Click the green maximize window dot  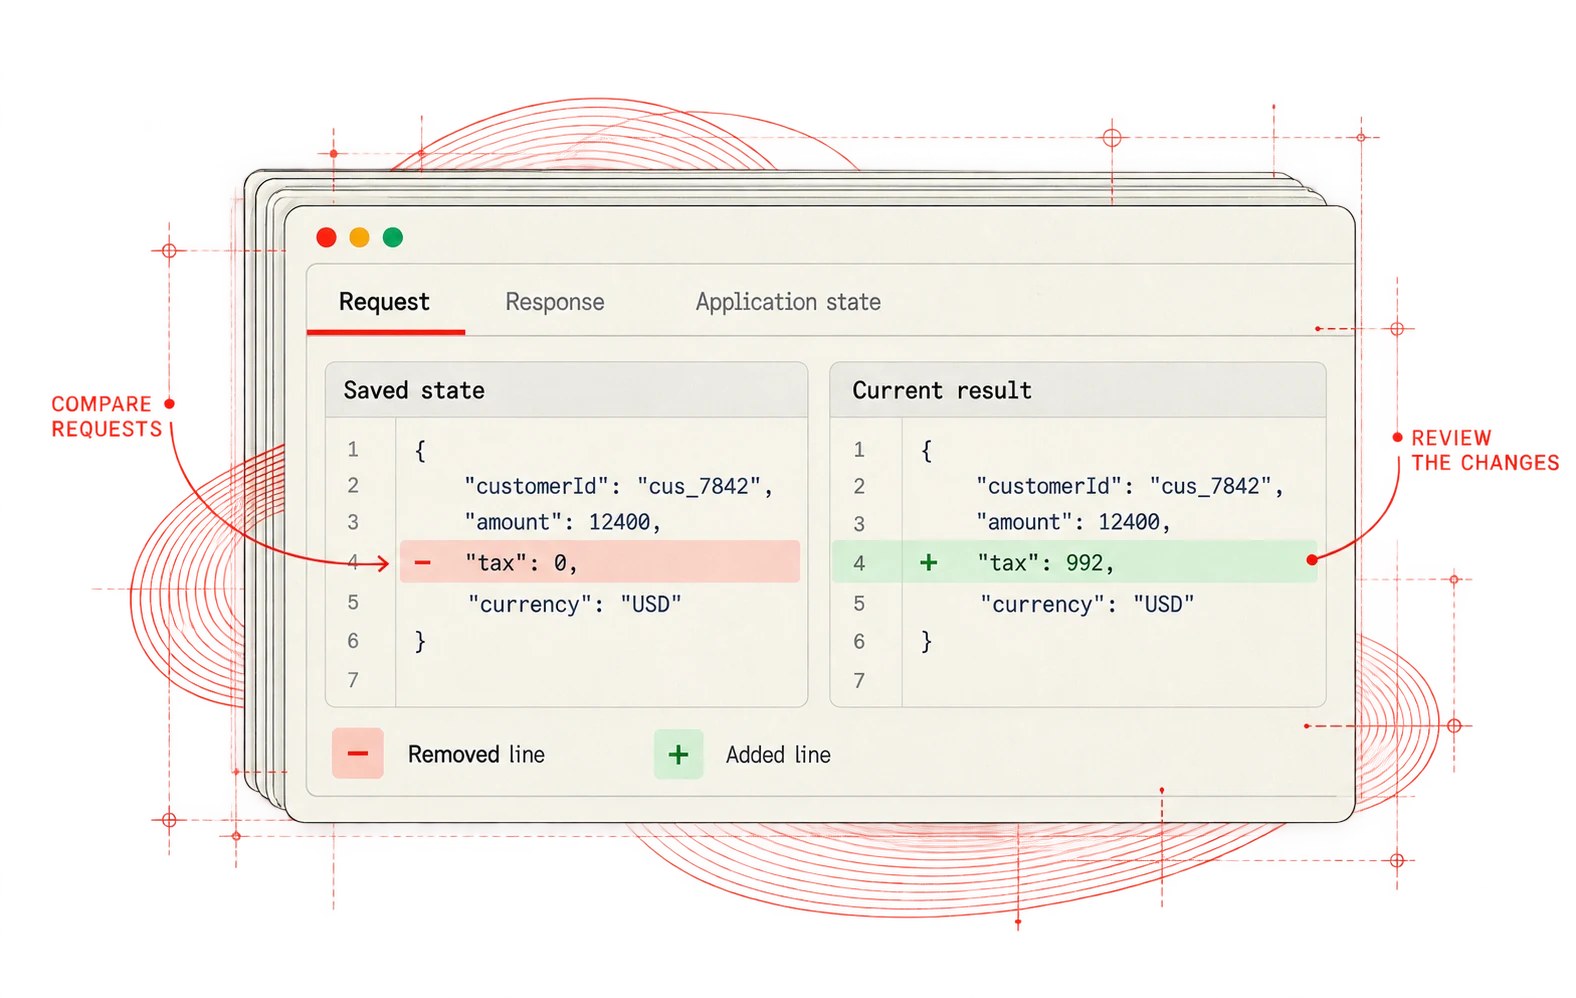(393, 237)
